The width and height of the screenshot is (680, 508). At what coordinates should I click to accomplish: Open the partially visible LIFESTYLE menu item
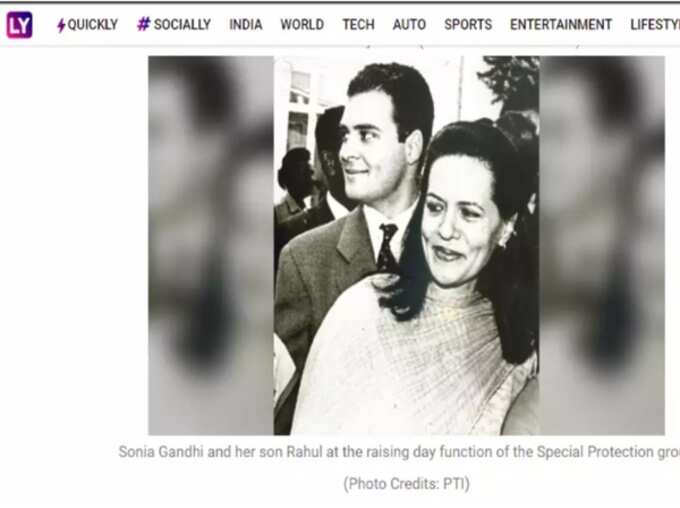point(655,25)
